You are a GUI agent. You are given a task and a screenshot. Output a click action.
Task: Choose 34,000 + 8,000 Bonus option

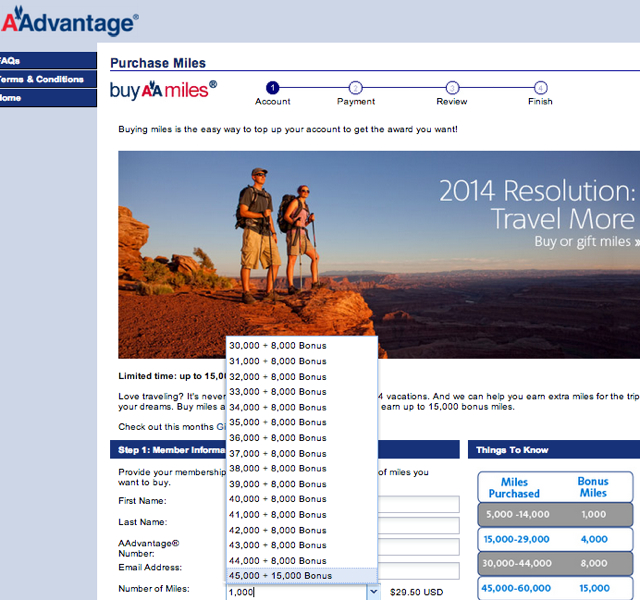pos(302,407)
